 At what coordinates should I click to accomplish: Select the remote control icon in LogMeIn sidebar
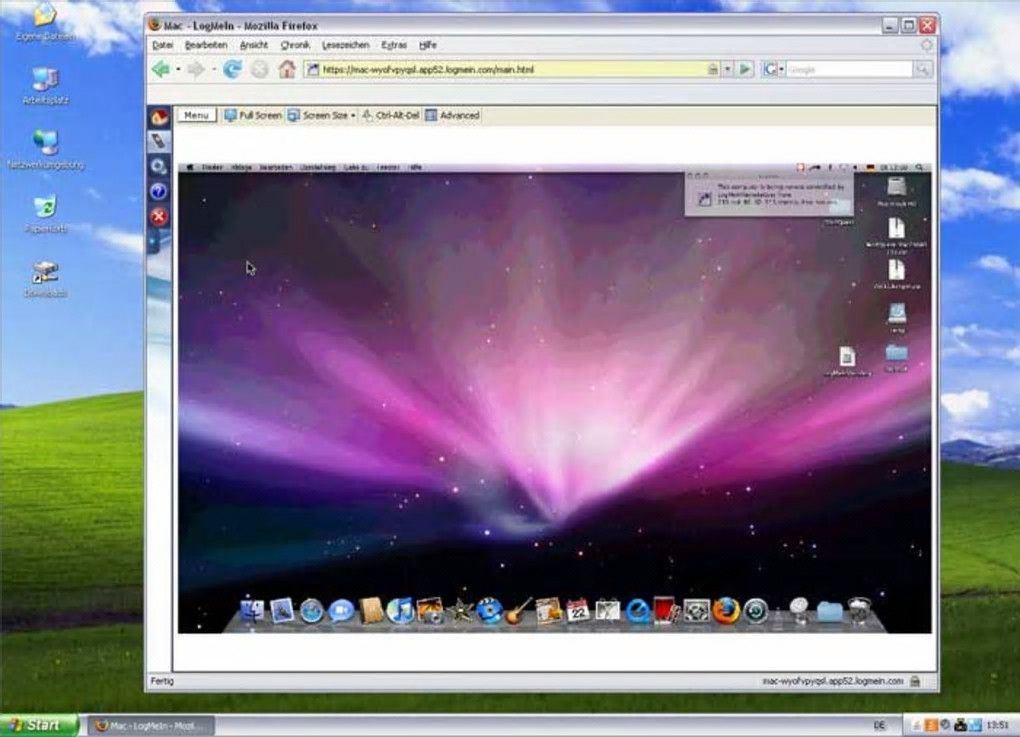coord(159,141)
